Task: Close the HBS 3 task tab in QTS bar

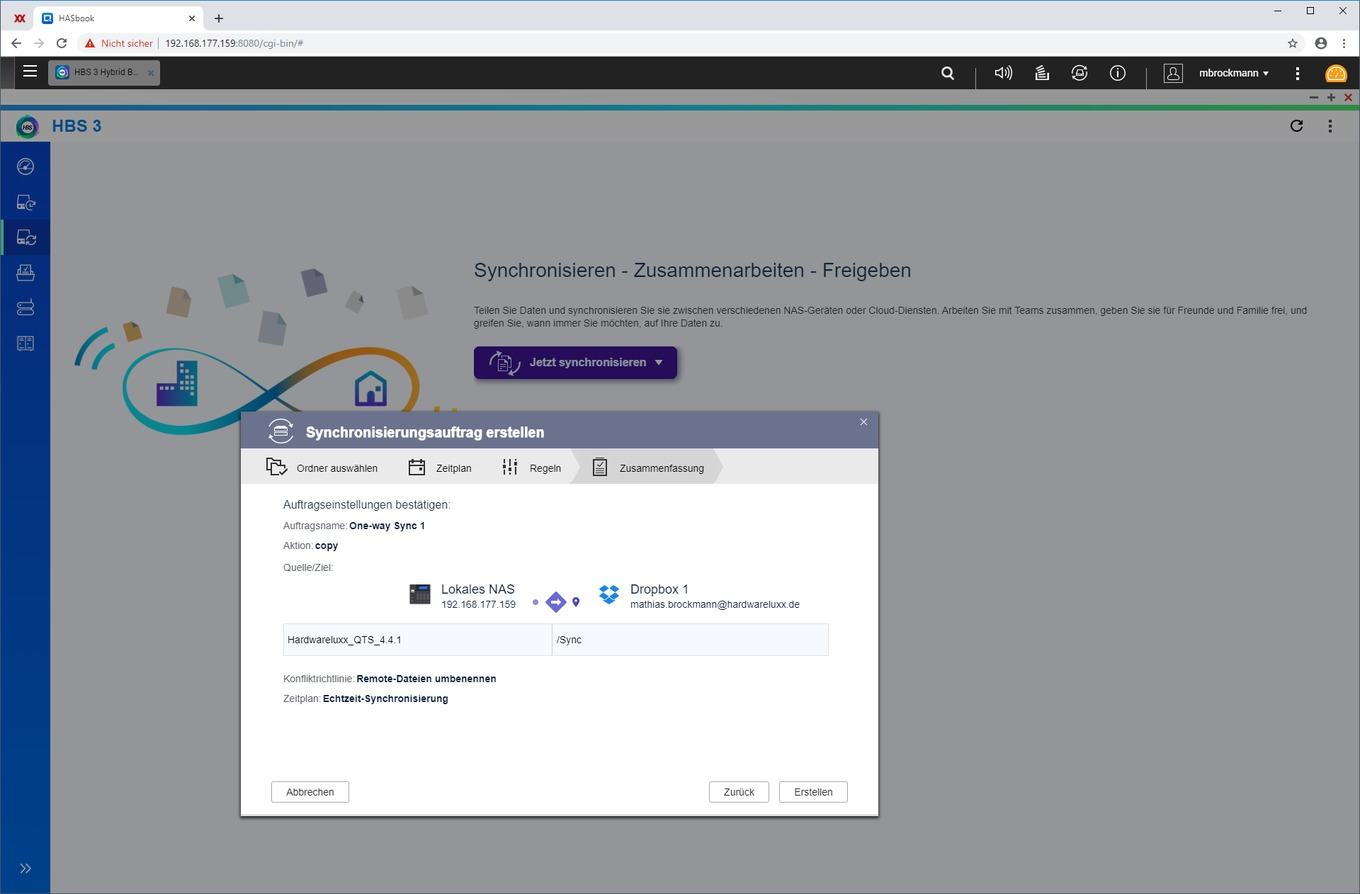Action: click(151, 72)
